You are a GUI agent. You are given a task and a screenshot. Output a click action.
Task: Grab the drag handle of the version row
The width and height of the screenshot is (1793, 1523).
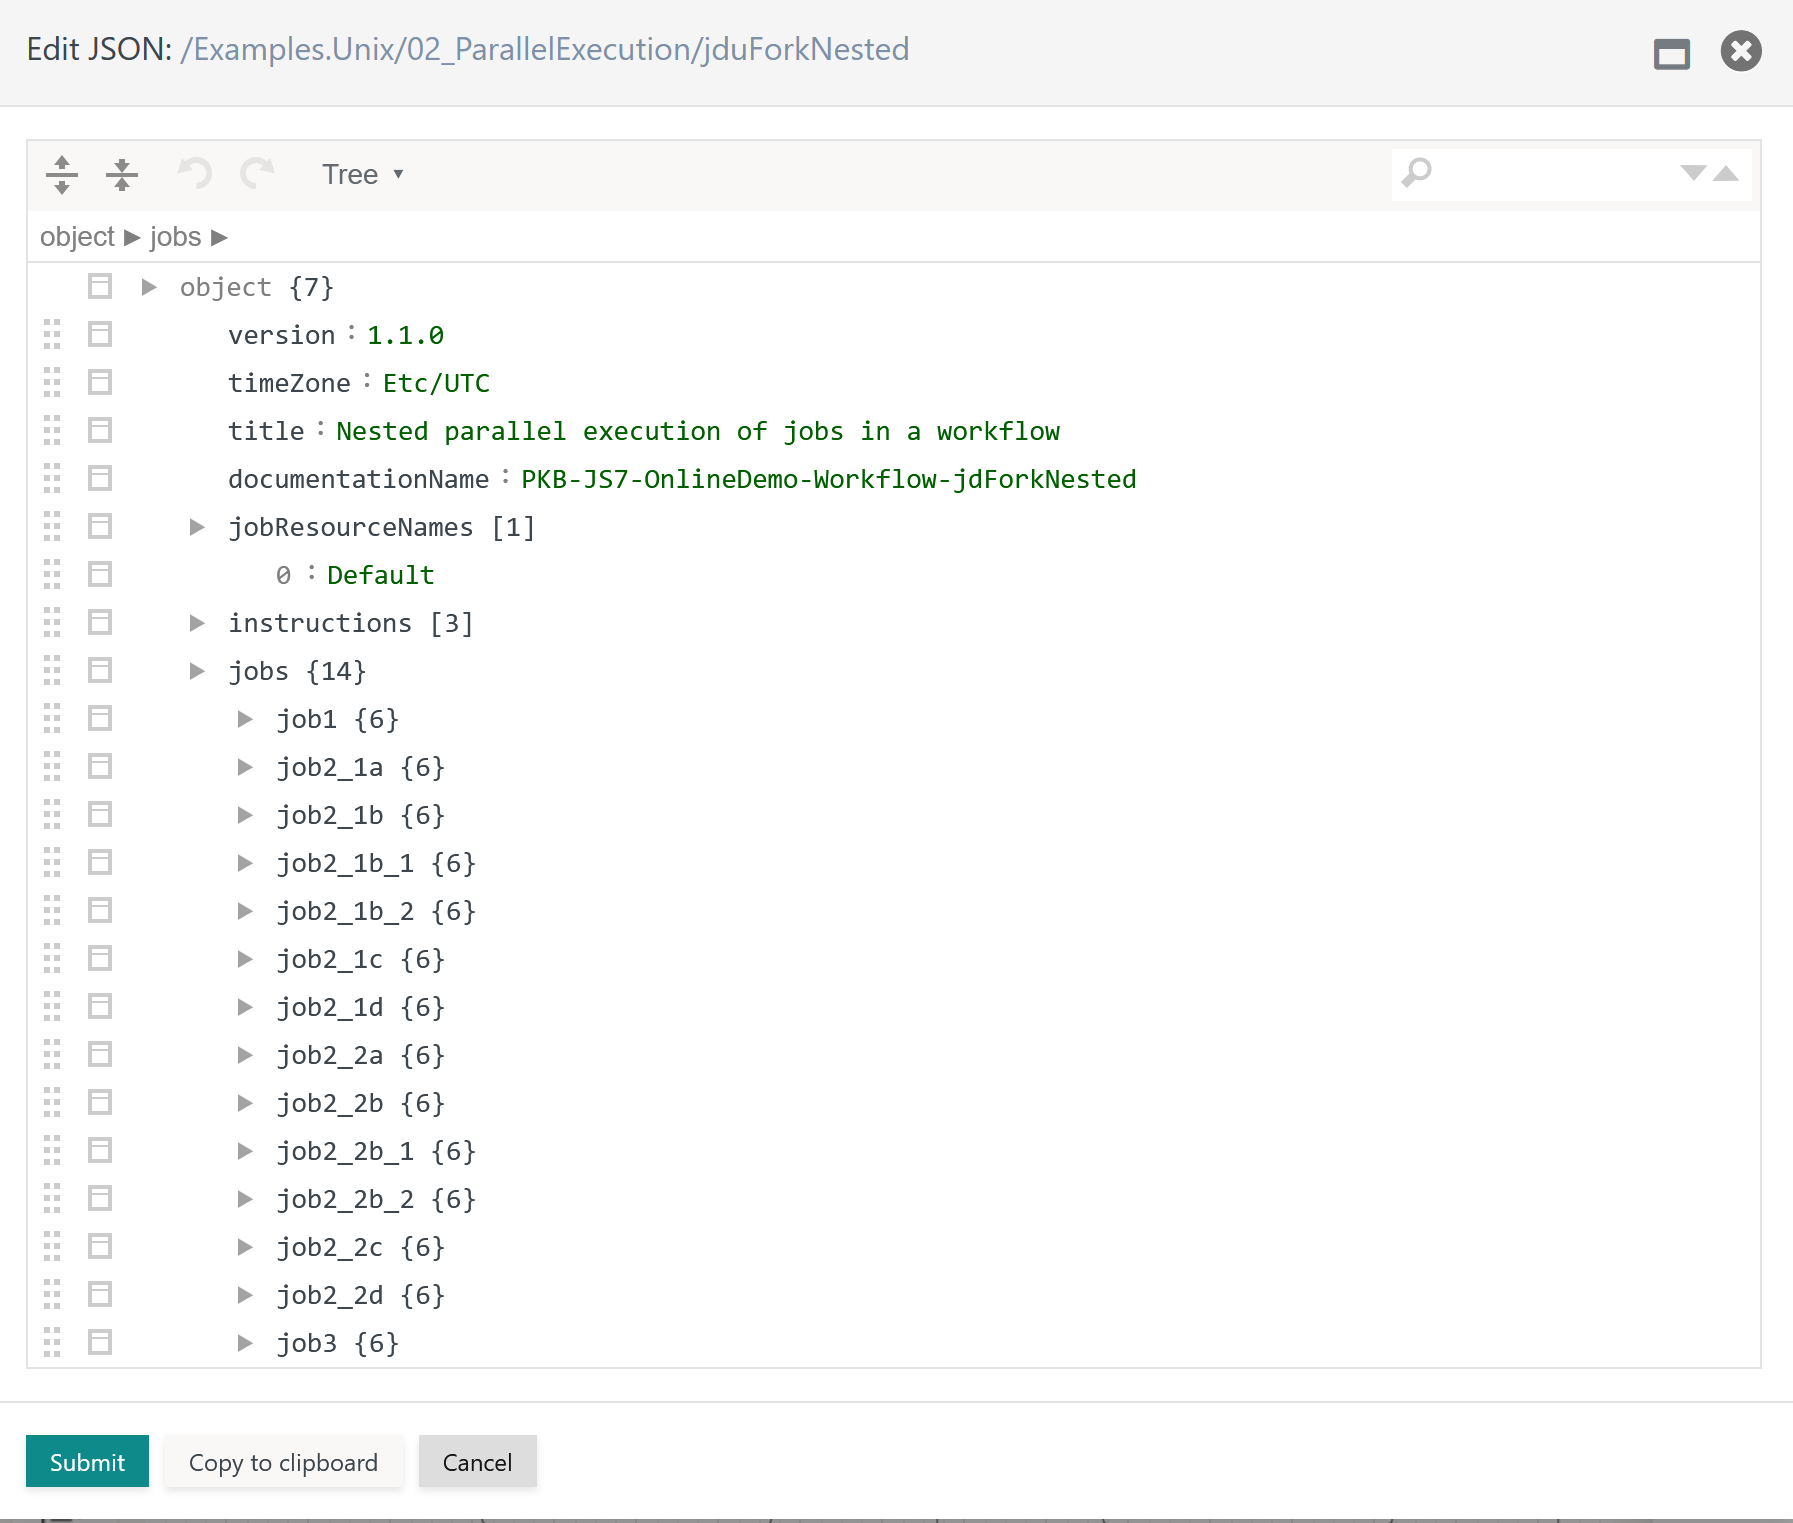(52, 334)
